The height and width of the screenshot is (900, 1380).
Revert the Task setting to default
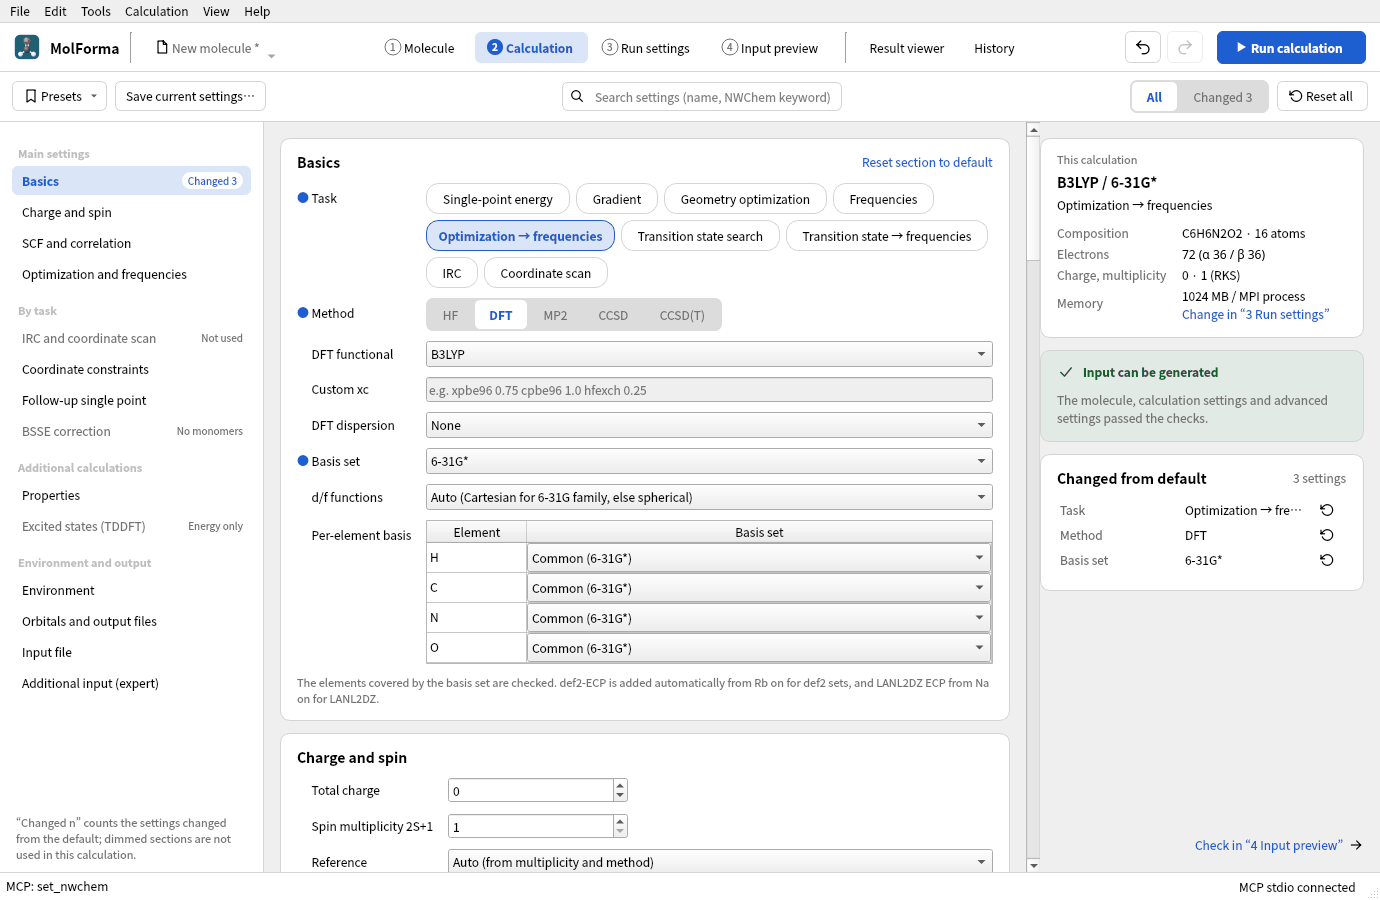[x=1327, y=510]
